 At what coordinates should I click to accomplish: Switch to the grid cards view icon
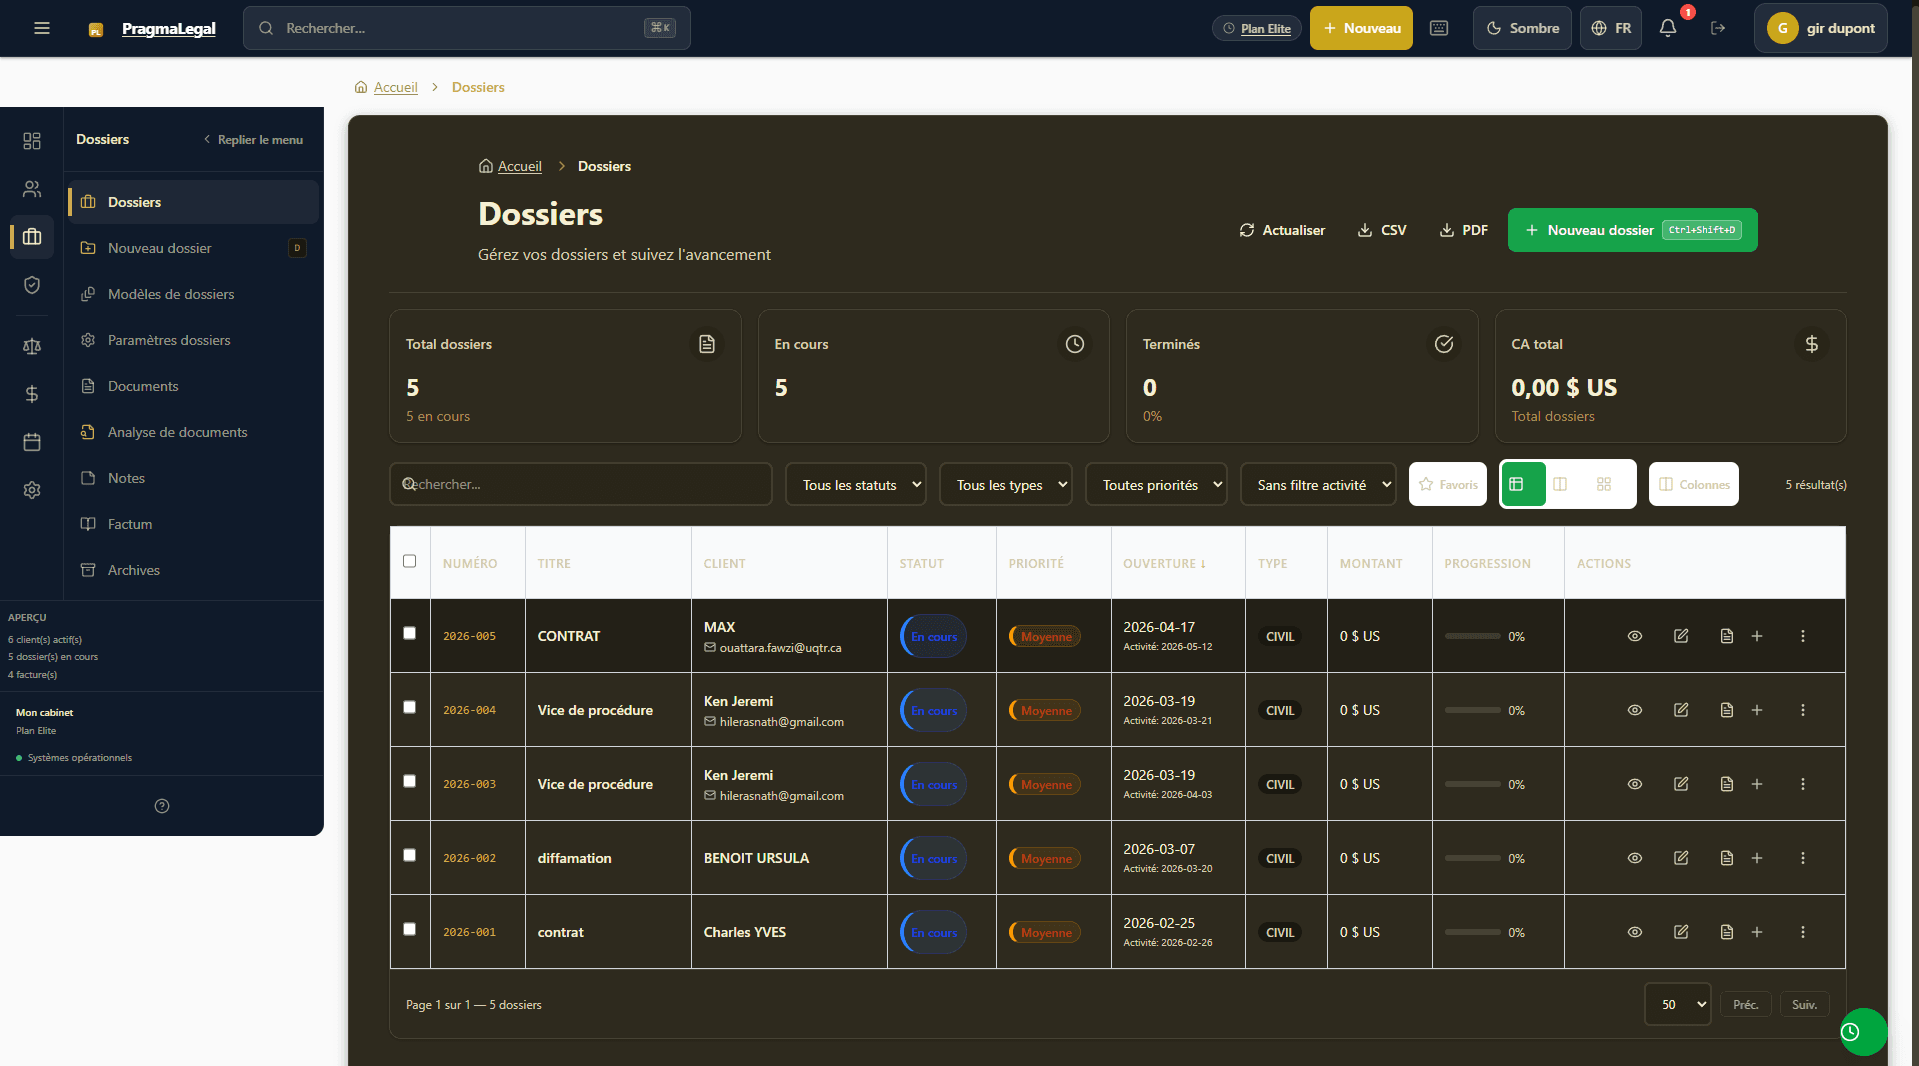tap(1604, 484)
